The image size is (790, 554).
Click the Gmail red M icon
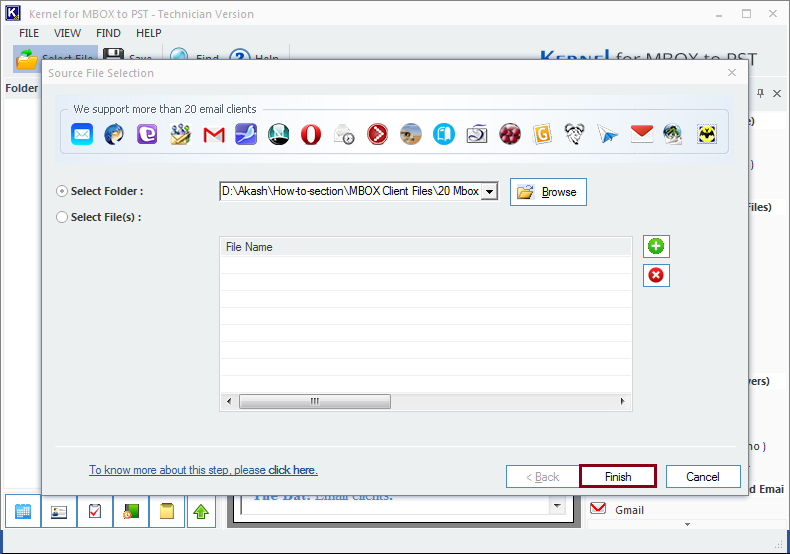214,134
